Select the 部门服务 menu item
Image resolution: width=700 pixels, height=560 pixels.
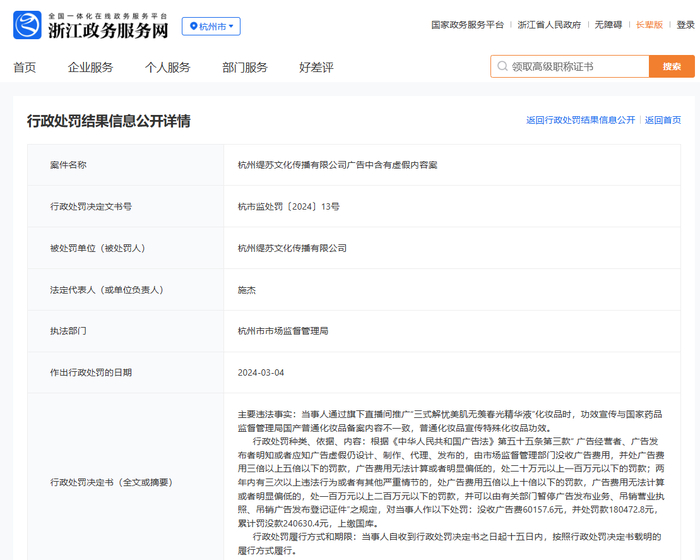click(x=244, y=67)
